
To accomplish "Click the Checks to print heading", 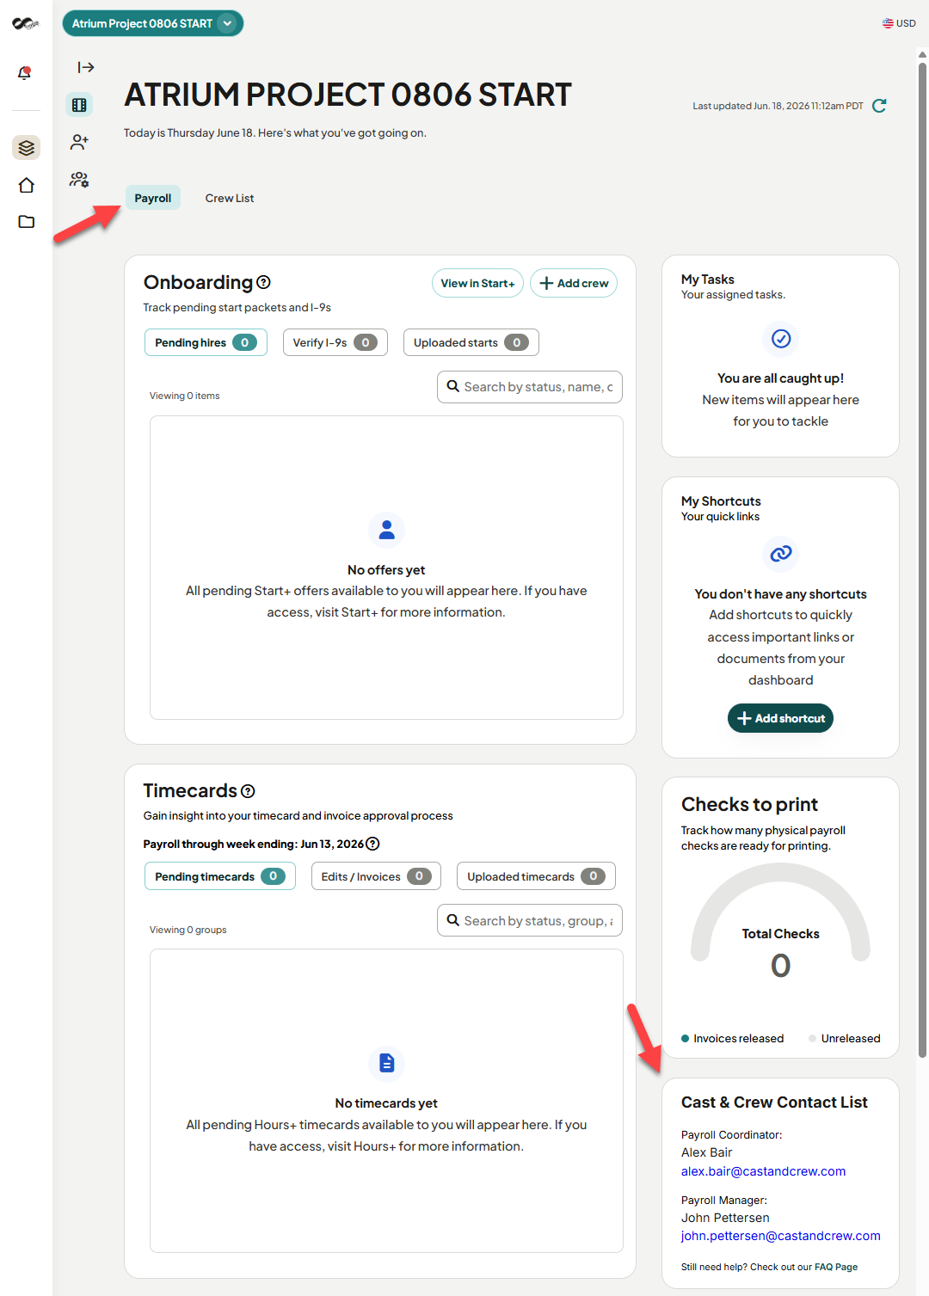I will coord(749,804).
